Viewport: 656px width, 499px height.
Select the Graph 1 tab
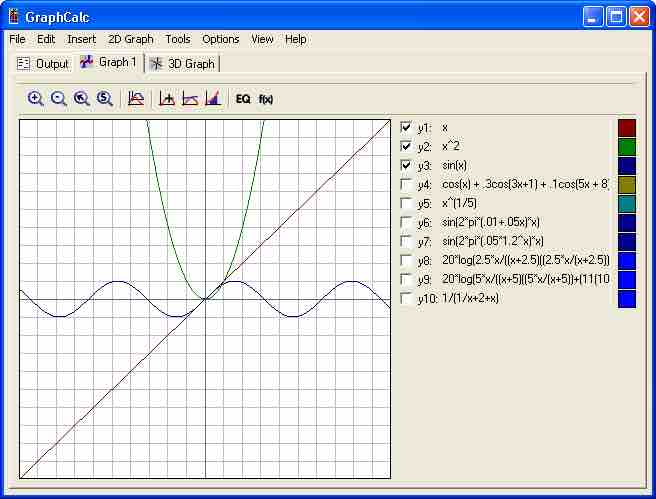coord(109,62)
